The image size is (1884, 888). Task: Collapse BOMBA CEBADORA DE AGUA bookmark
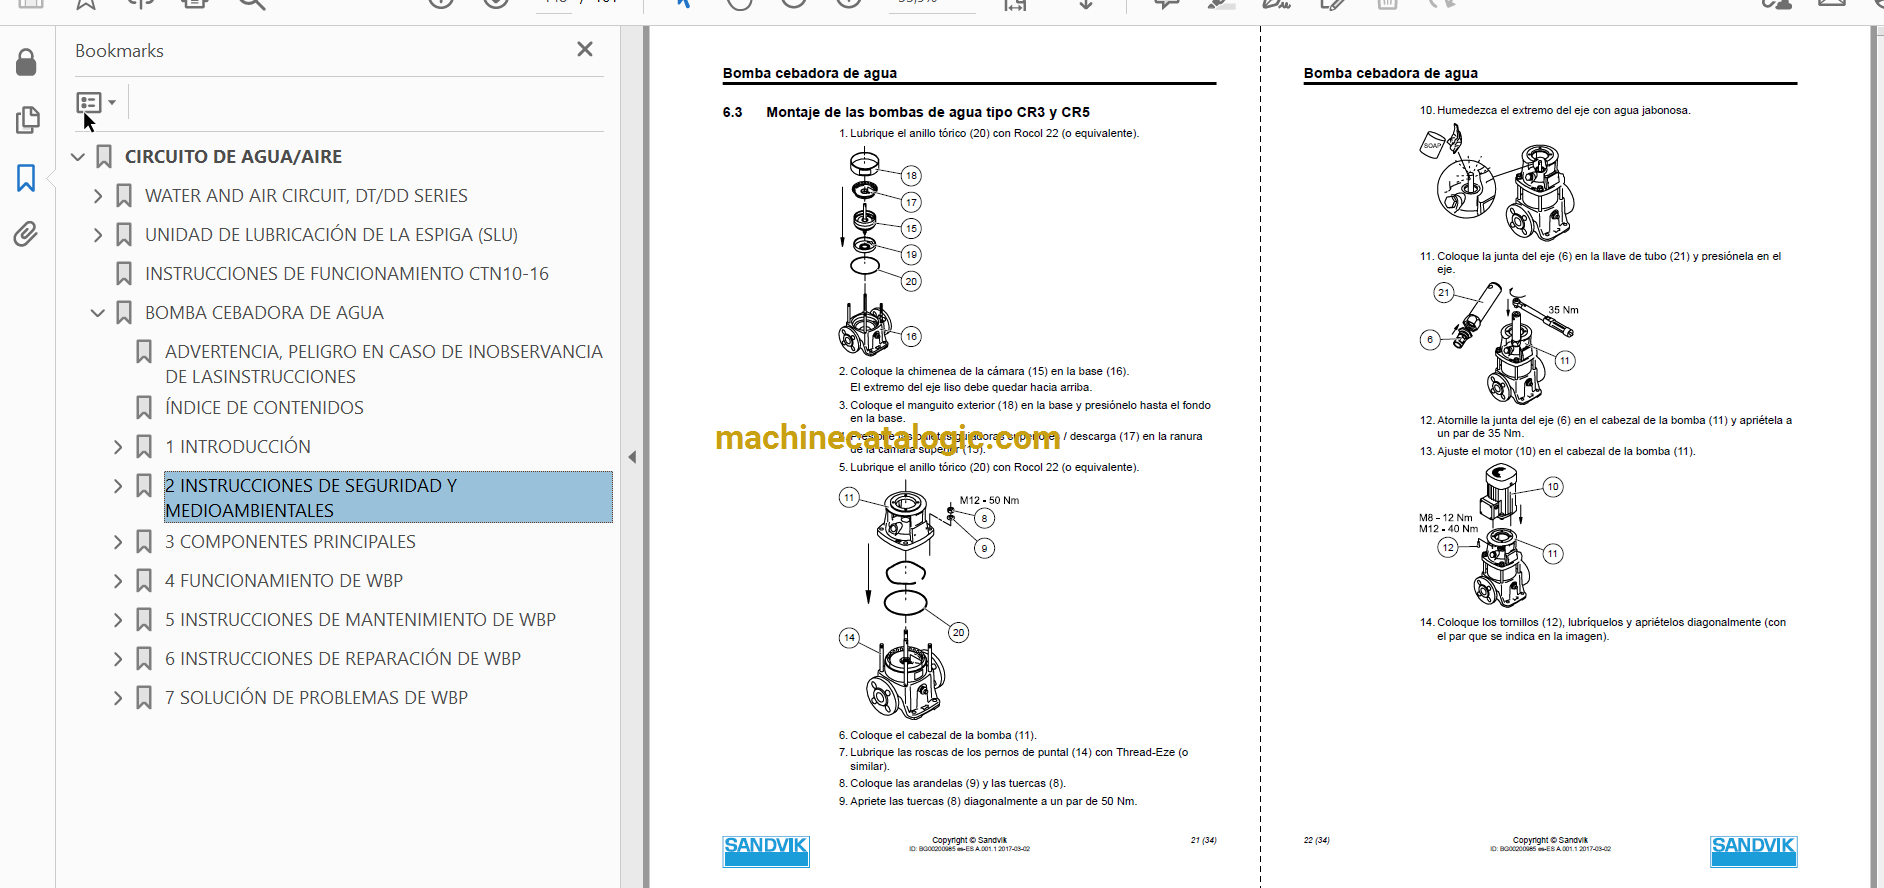(x=98, y=313)
